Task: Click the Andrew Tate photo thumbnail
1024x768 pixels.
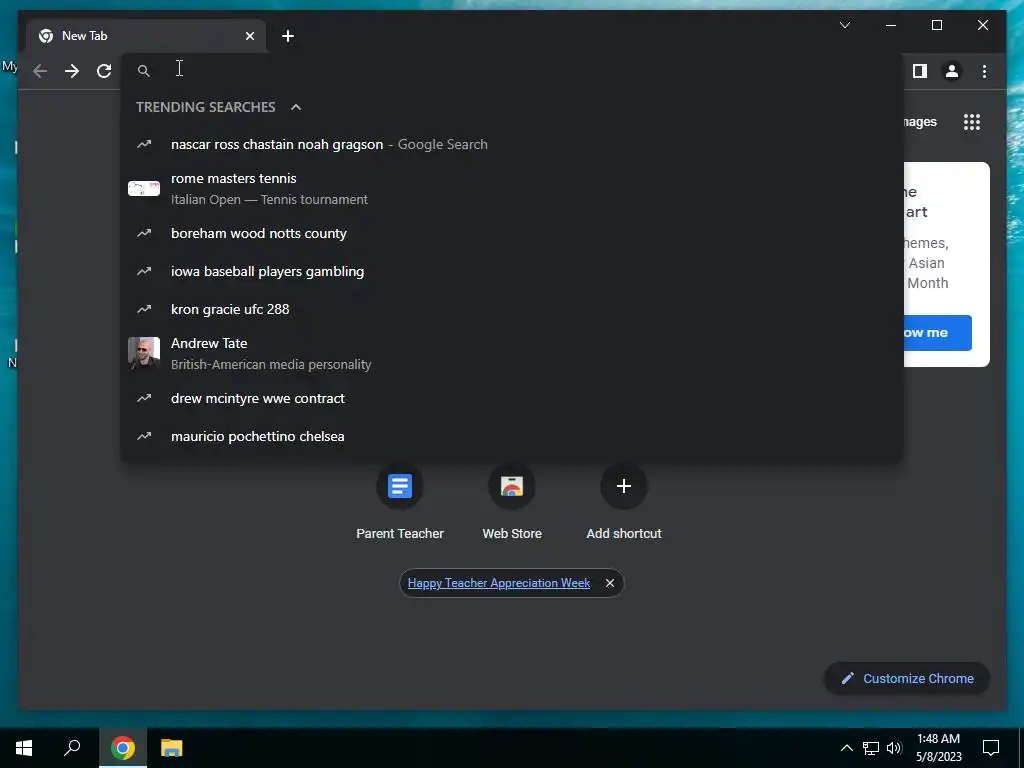Action: click(x=144, y=353)
